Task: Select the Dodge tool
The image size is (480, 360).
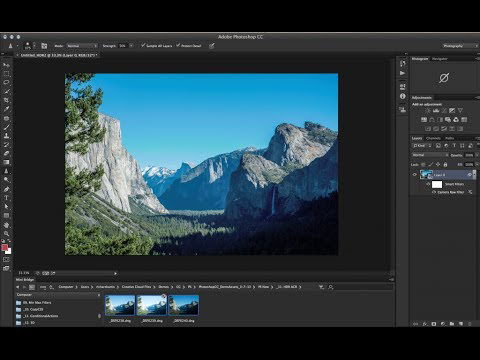Action: (6, 180)
